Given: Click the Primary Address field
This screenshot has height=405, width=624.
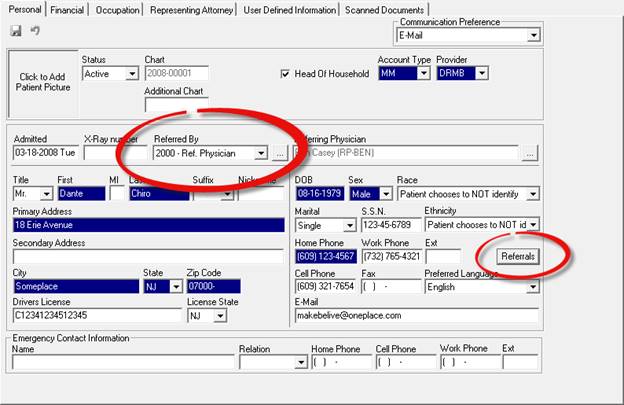Looking at the screenshot, I should (x=148, y=225).
